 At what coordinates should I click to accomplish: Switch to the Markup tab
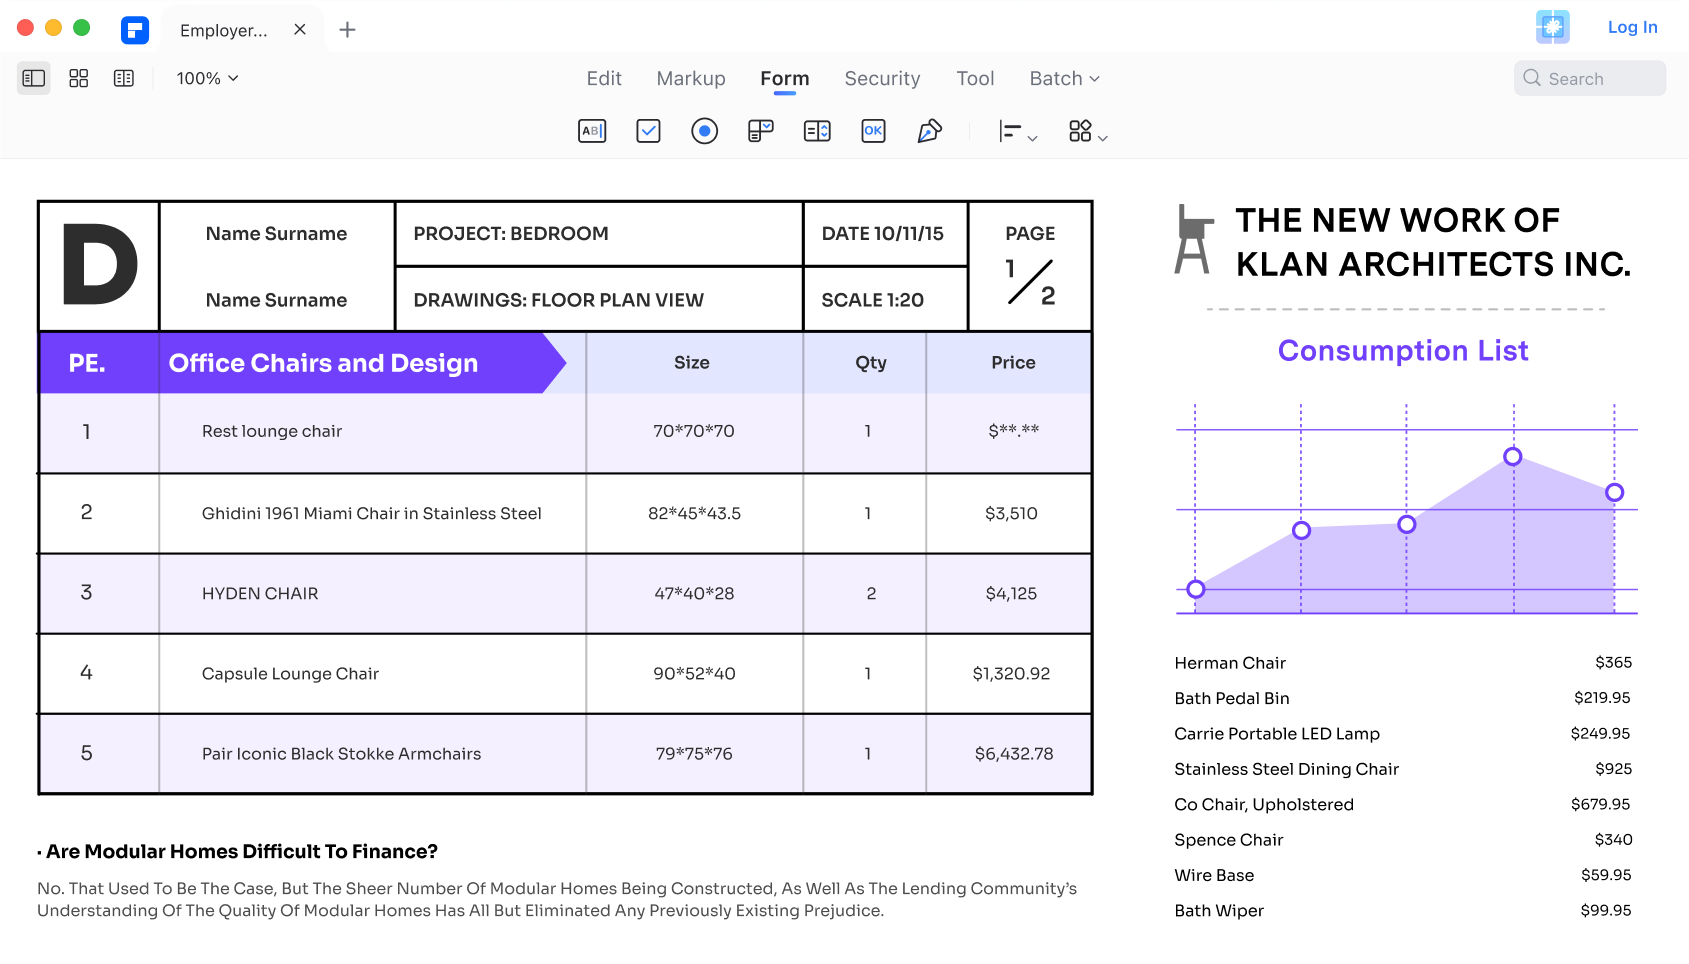pyautogui.click(x=691, y=78)
